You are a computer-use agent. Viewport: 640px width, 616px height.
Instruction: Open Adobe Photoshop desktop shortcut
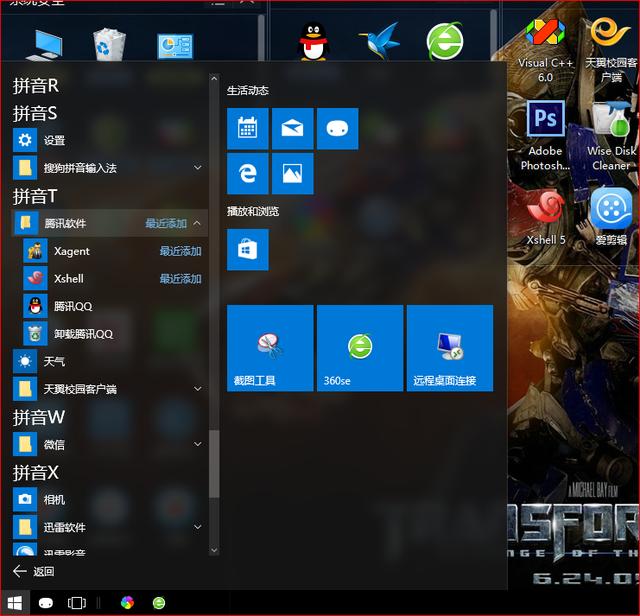546,135
